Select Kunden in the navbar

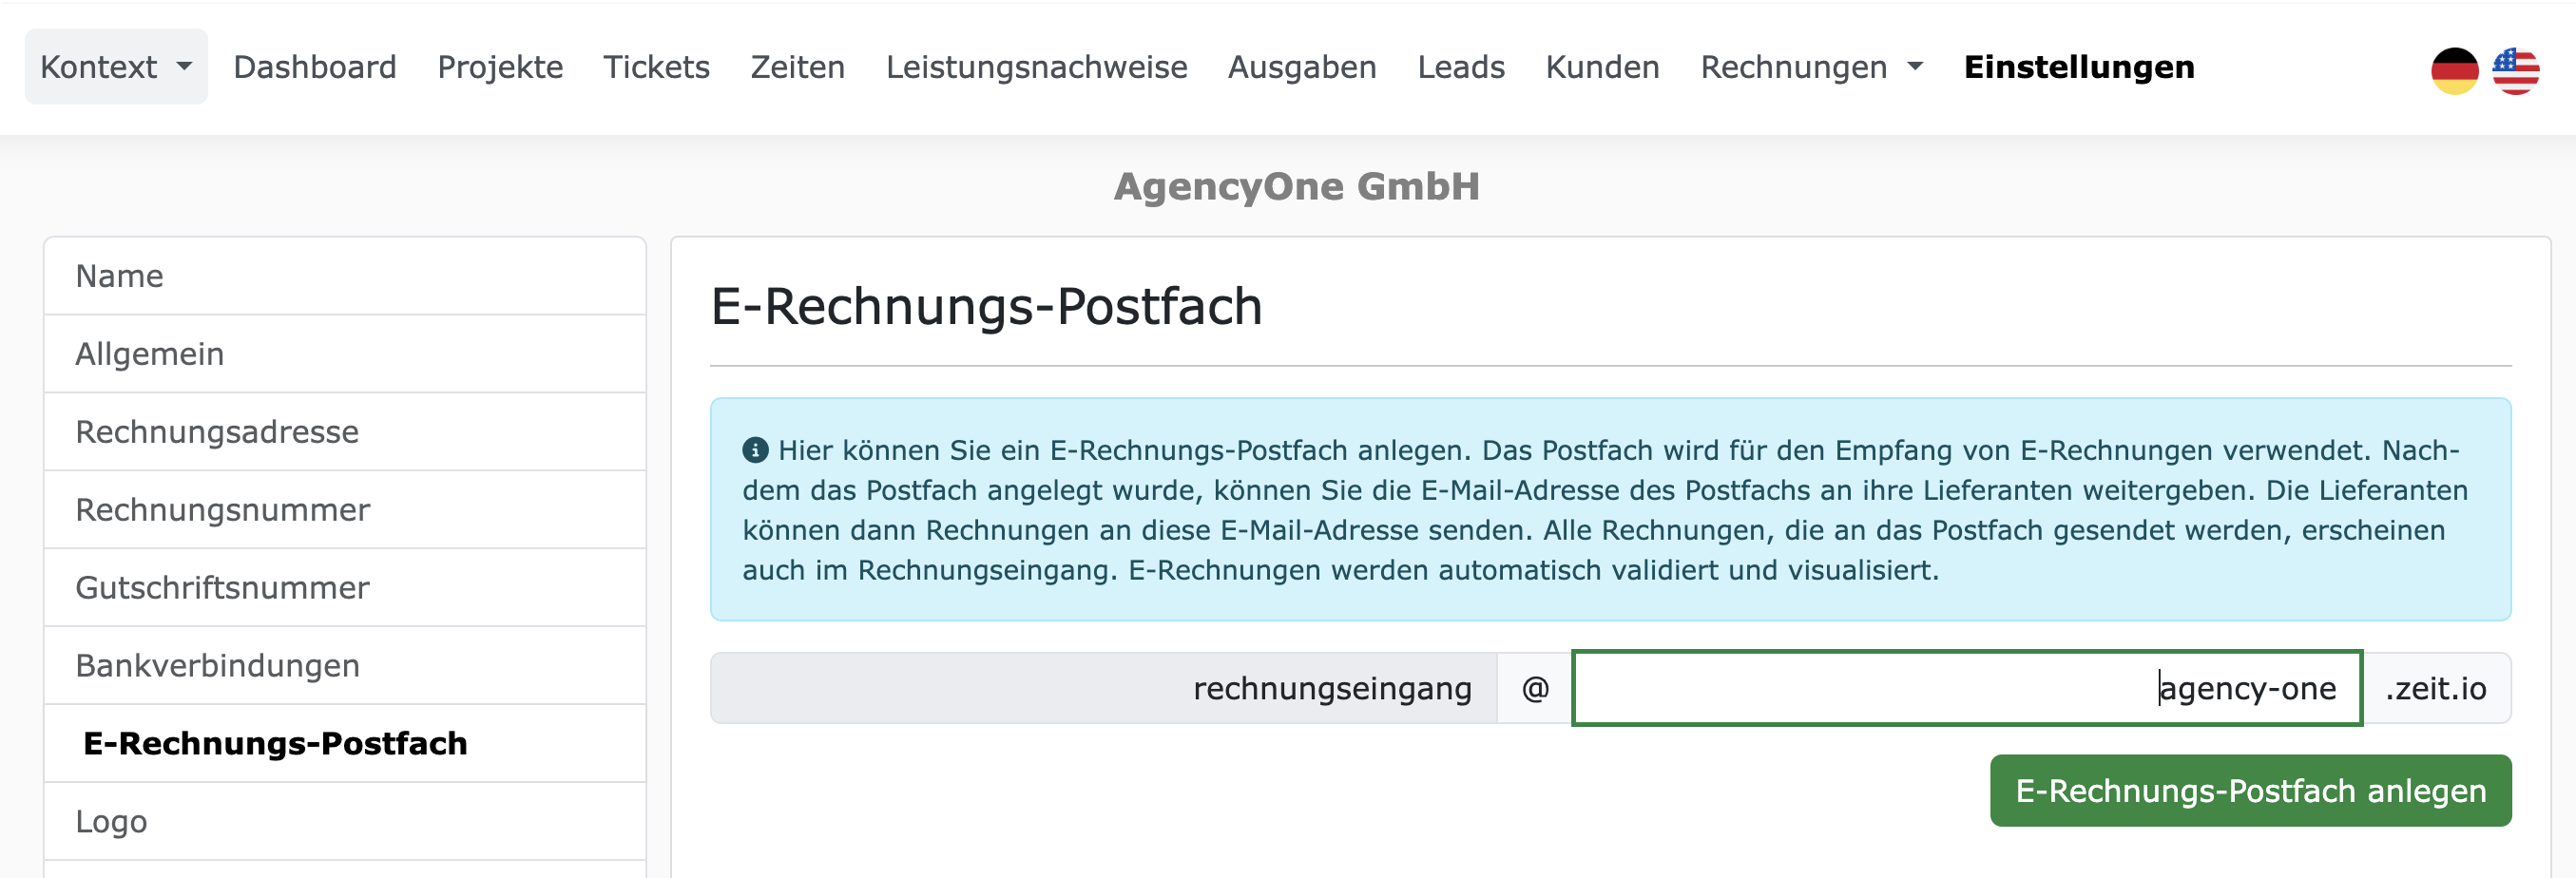tap(1602, 67)
